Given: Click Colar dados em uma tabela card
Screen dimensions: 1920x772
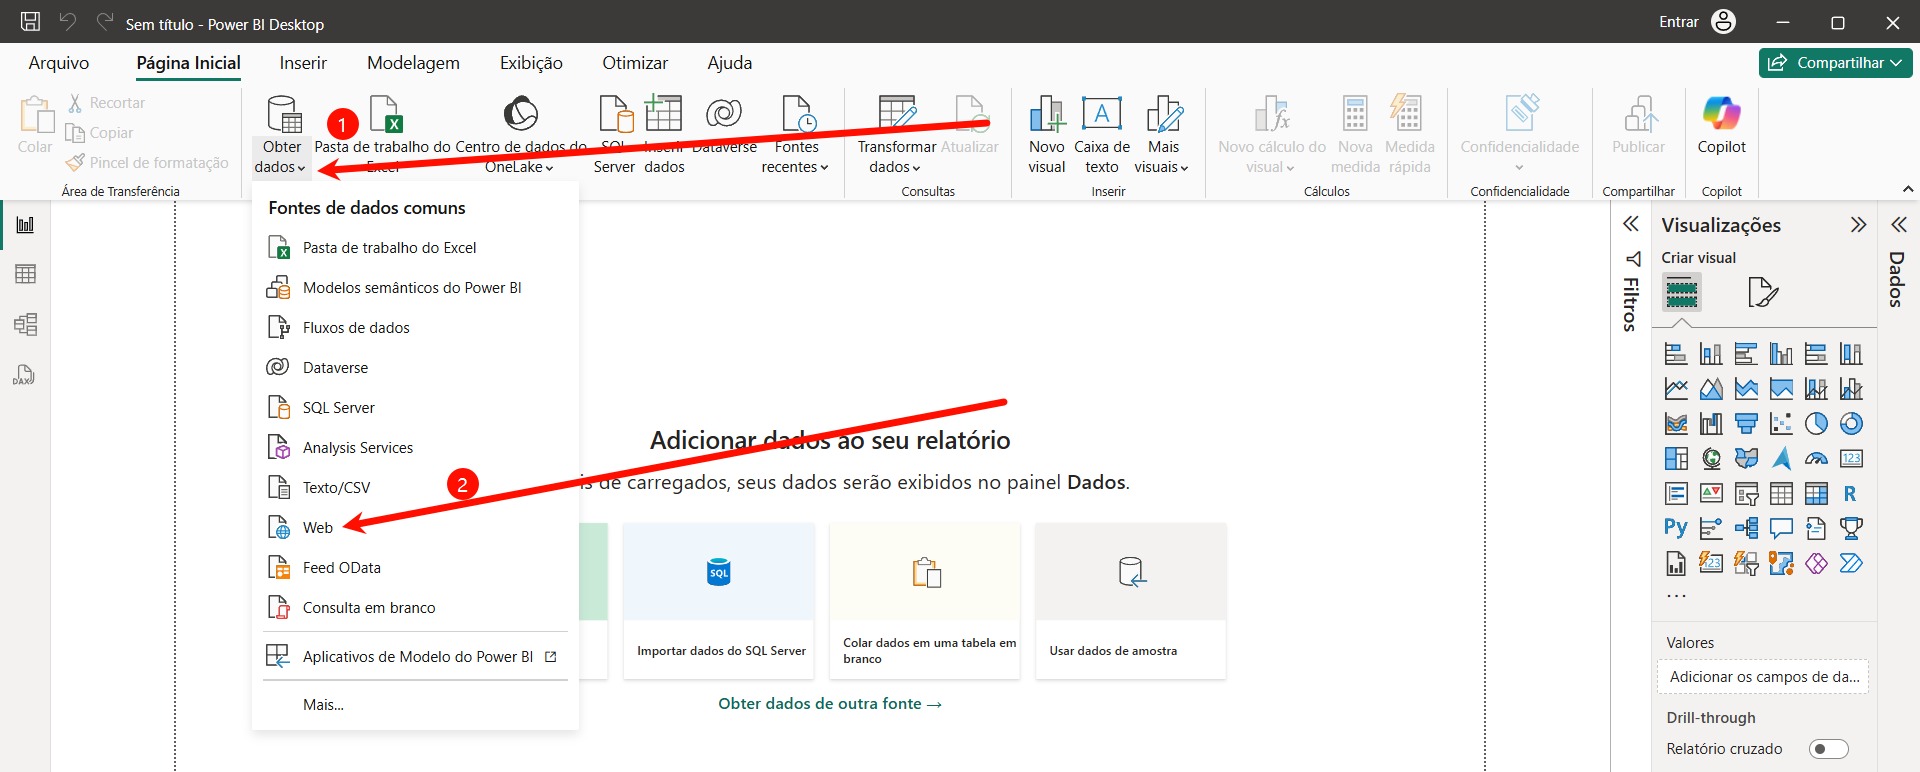Looking at the screenshot, I should pos(925,601).
